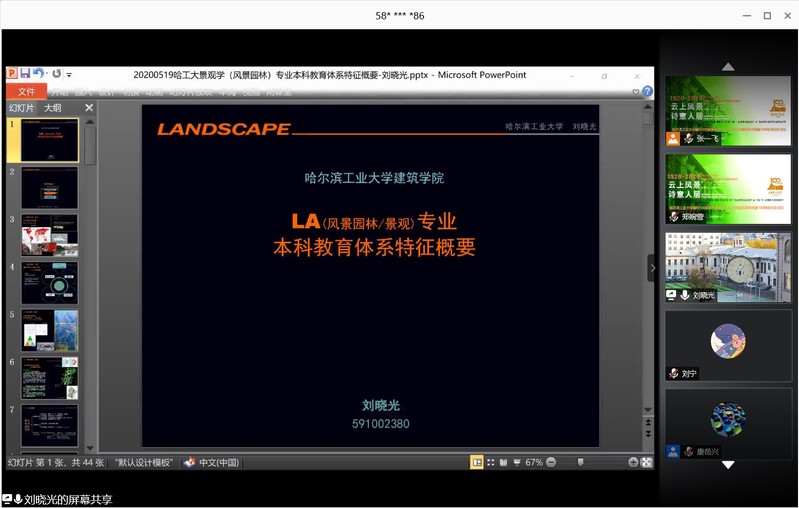Viewport: 799px width, 508px height.
Task: Switch to Reading view
Action: [503, 462]
